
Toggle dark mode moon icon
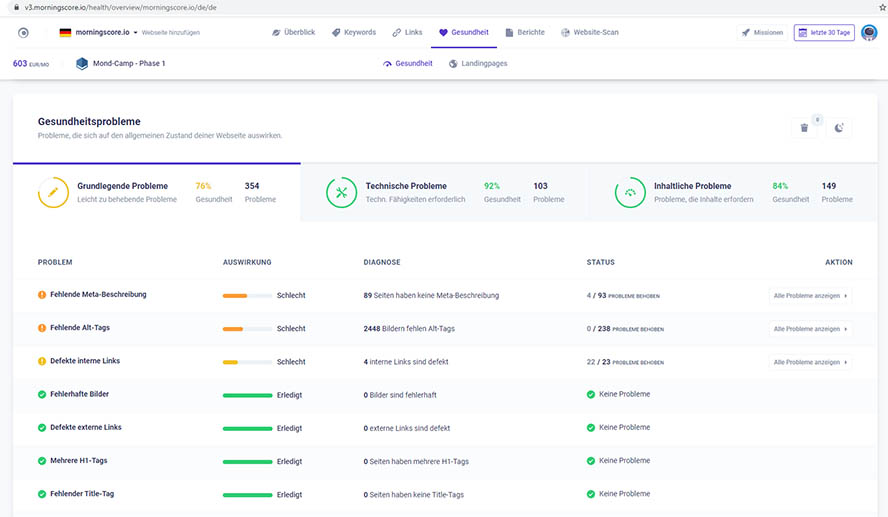pyautogui.click(x=839, y=128)
